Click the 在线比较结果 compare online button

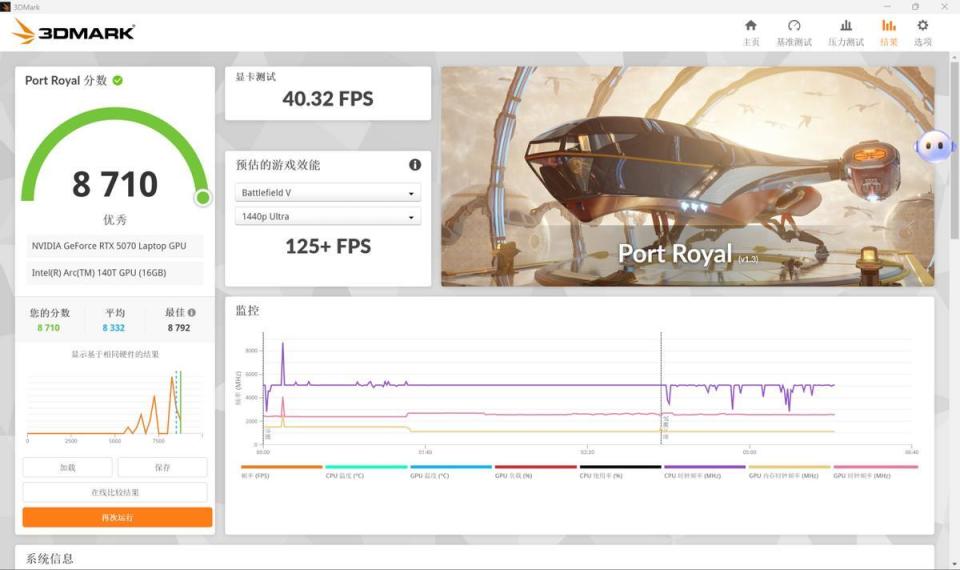[x=115, y=492]
